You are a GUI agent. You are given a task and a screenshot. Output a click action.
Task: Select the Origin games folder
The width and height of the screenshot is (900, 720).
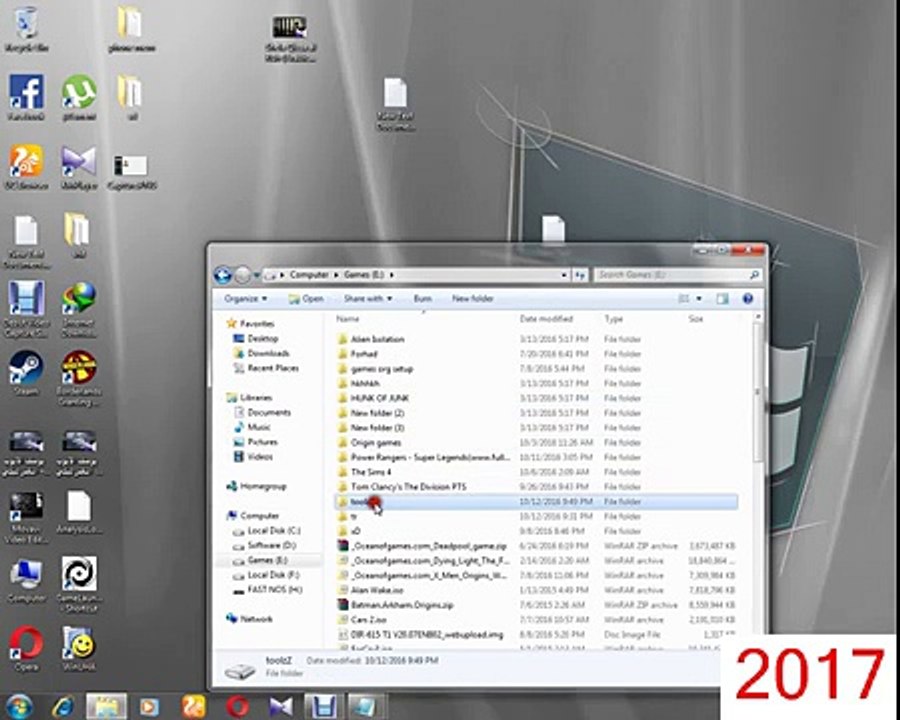tap(370, 443)
